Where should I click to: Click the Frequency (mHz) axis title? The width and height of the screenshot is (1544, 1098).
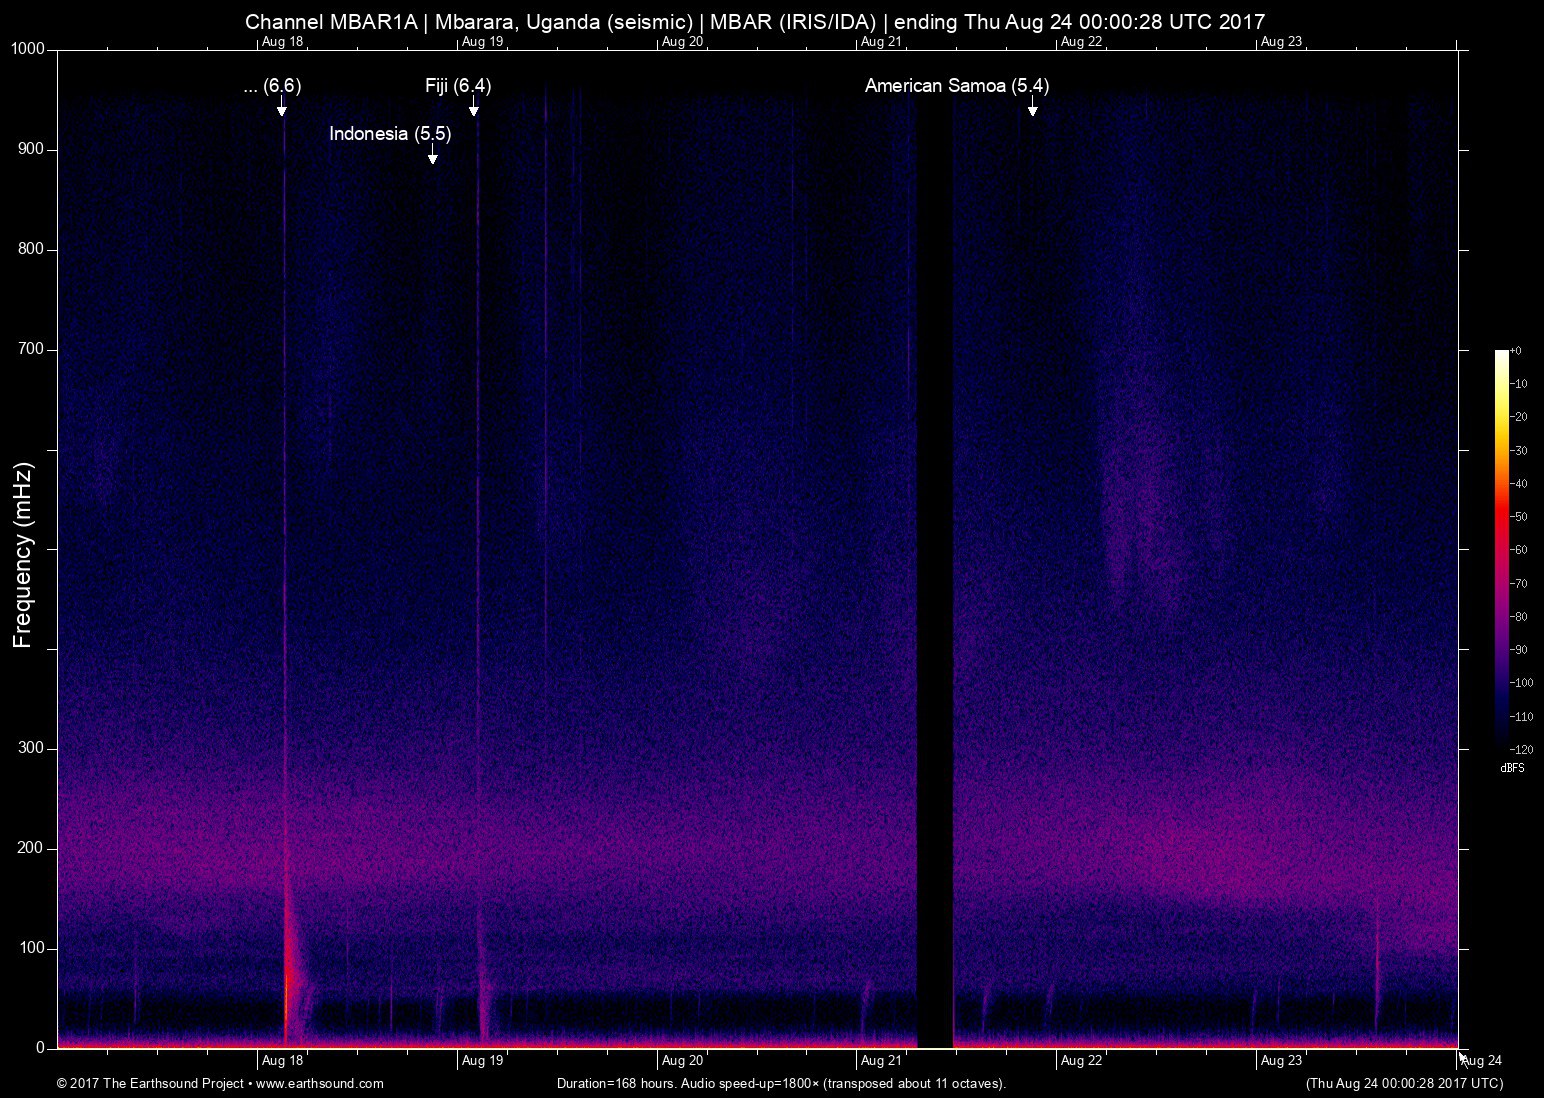coord(23,555)
